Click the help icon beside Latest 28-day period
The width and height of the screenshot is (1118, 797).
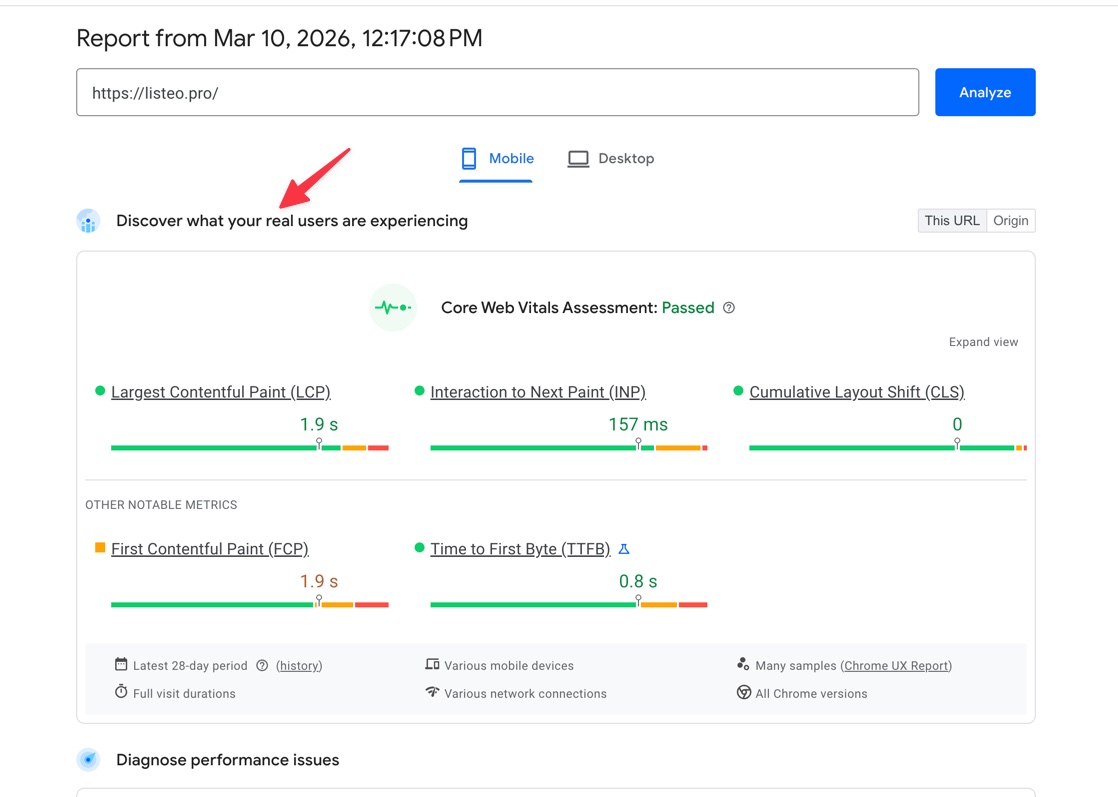point(262,666)
